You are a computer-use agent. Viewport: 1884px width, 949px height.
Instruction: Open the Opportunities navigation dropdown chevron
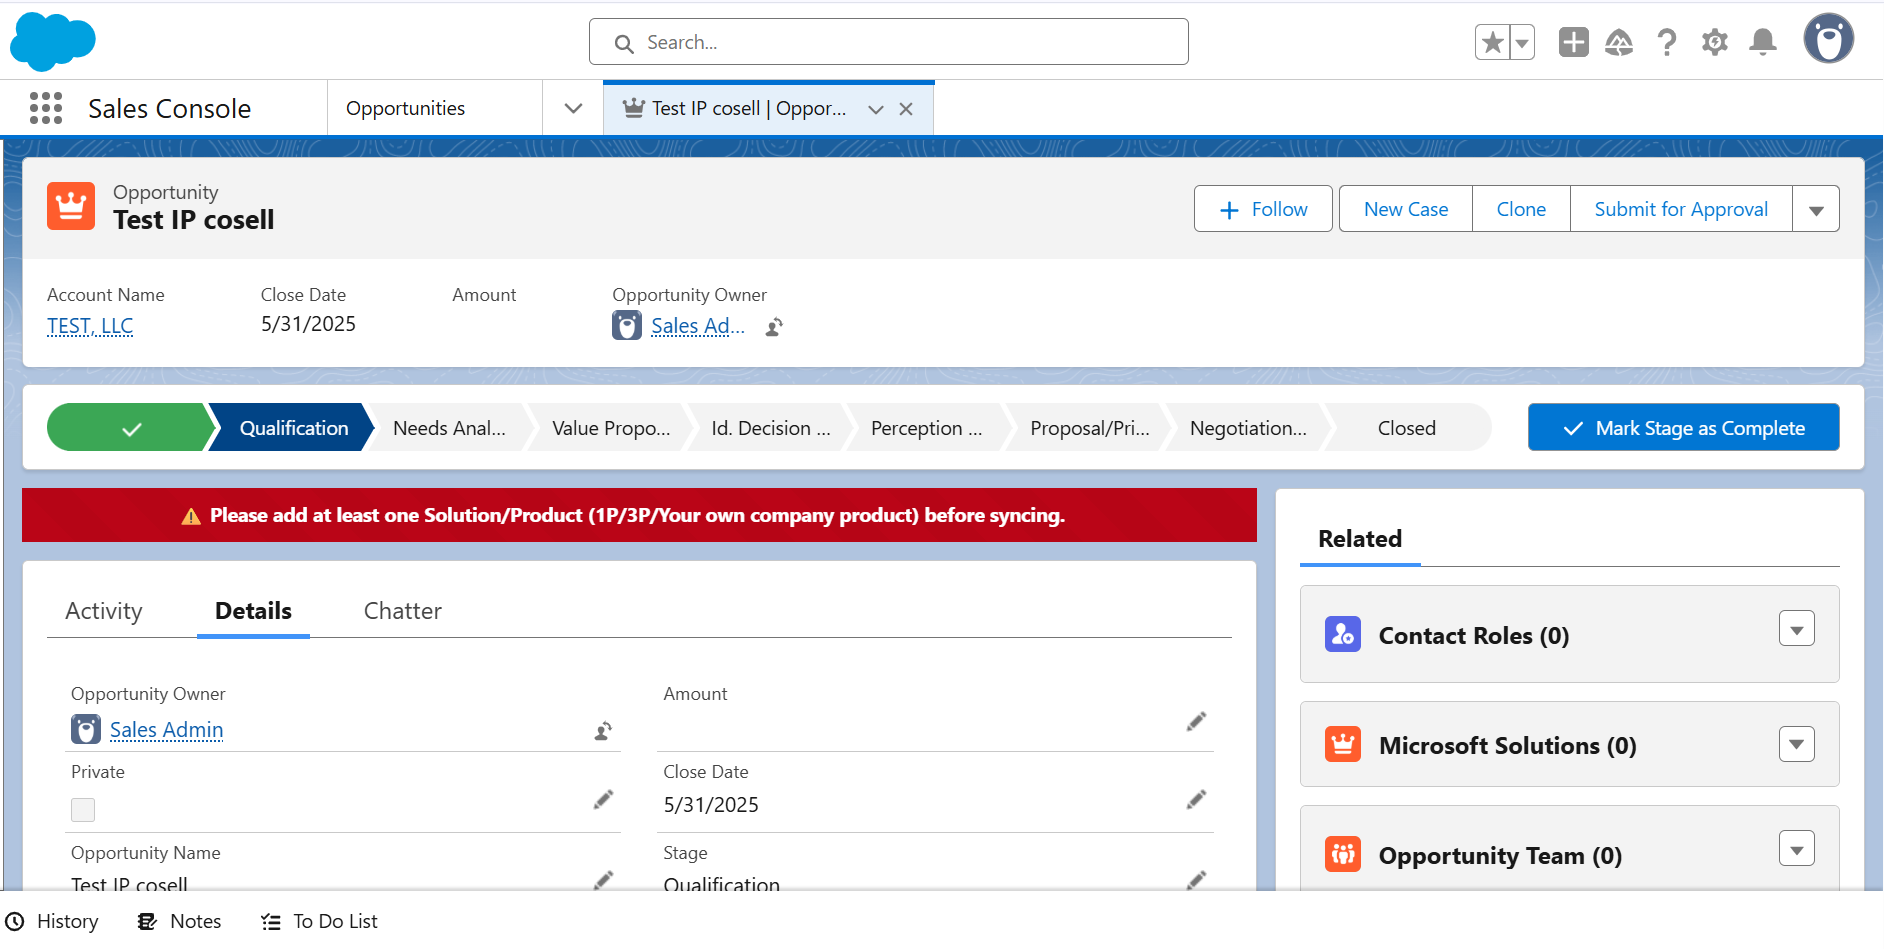(573, 108)
